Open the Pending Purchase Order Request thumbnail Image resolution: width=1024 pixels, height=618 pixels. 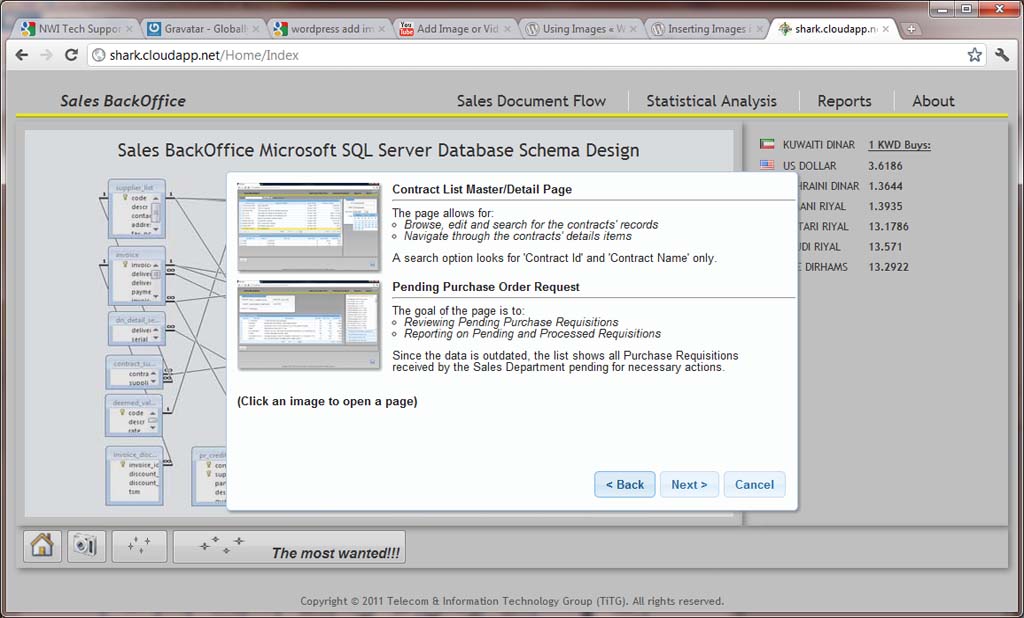click(x=308, y=325)
